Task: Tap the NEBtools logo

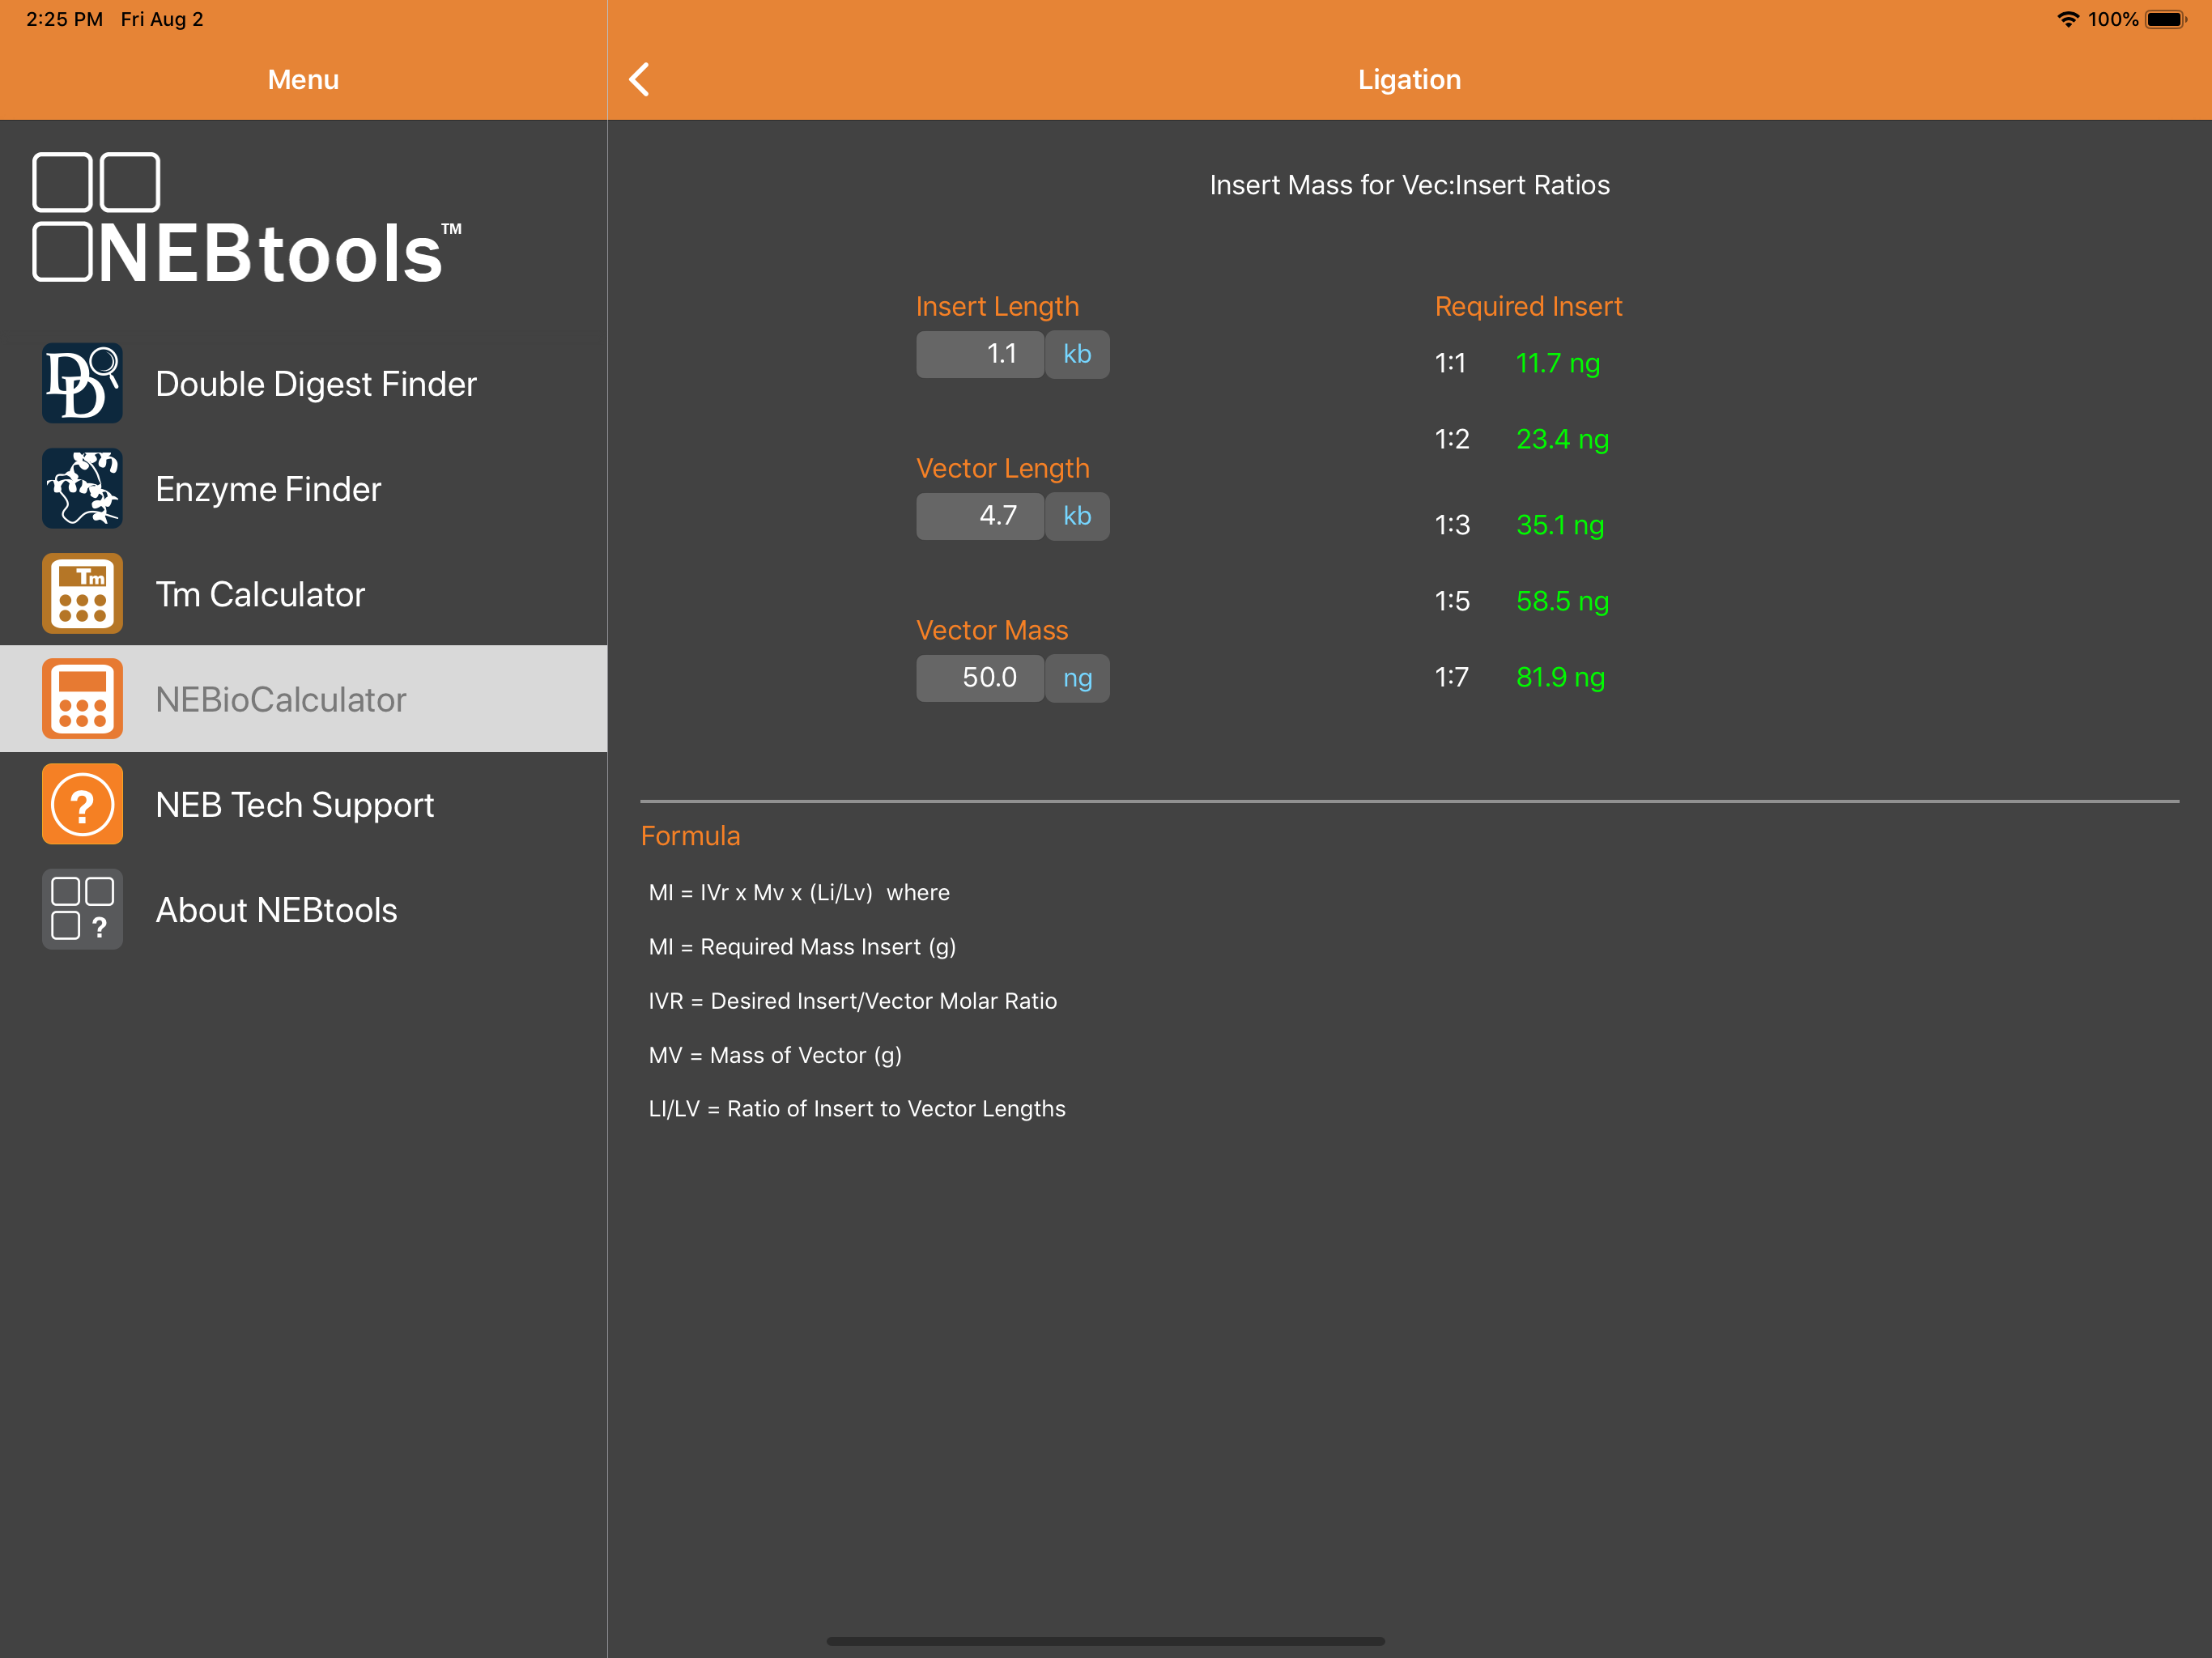Action: tap(247, 218)
